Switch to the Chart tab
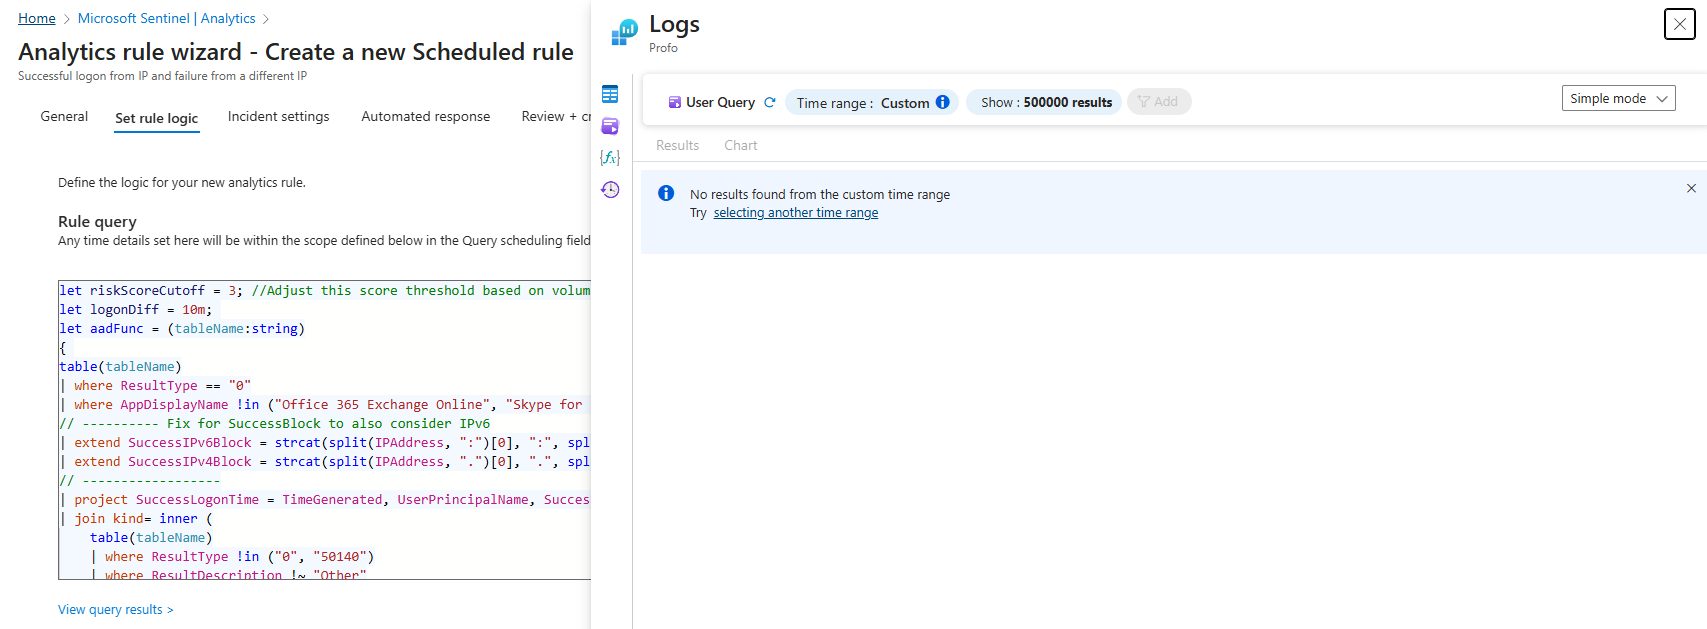The image size is (1707, 629). pyautogui.click(x=741, y=145)
